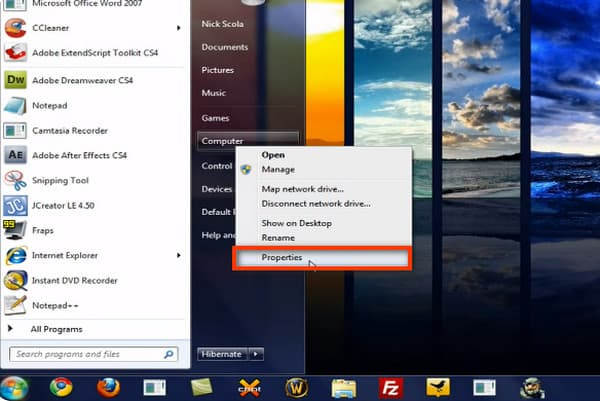Choose Properties in the context menu
The image size is (600, 401).
point(322,258)
